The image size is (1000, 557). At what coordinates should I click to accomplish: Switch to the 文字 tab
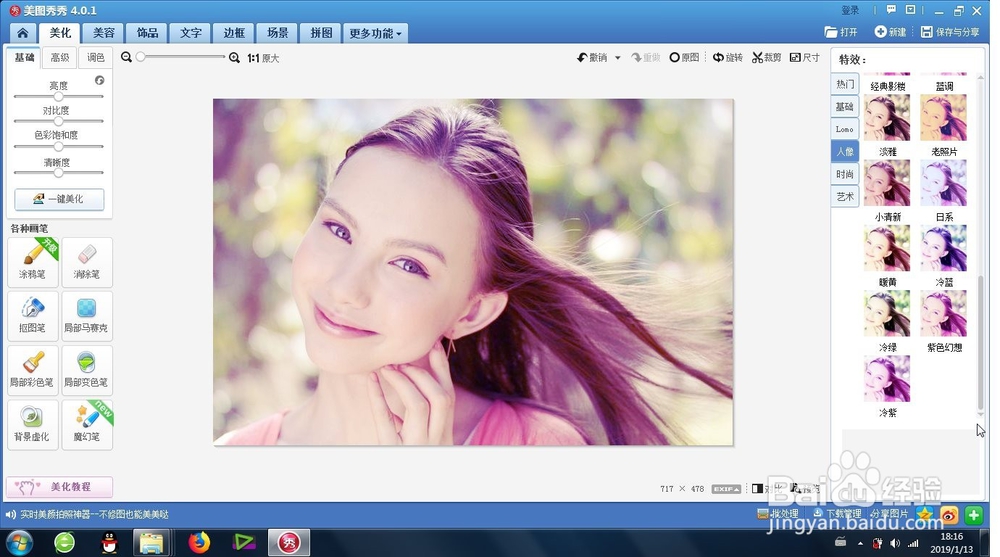pyautogui.click(x=190, y=33)
